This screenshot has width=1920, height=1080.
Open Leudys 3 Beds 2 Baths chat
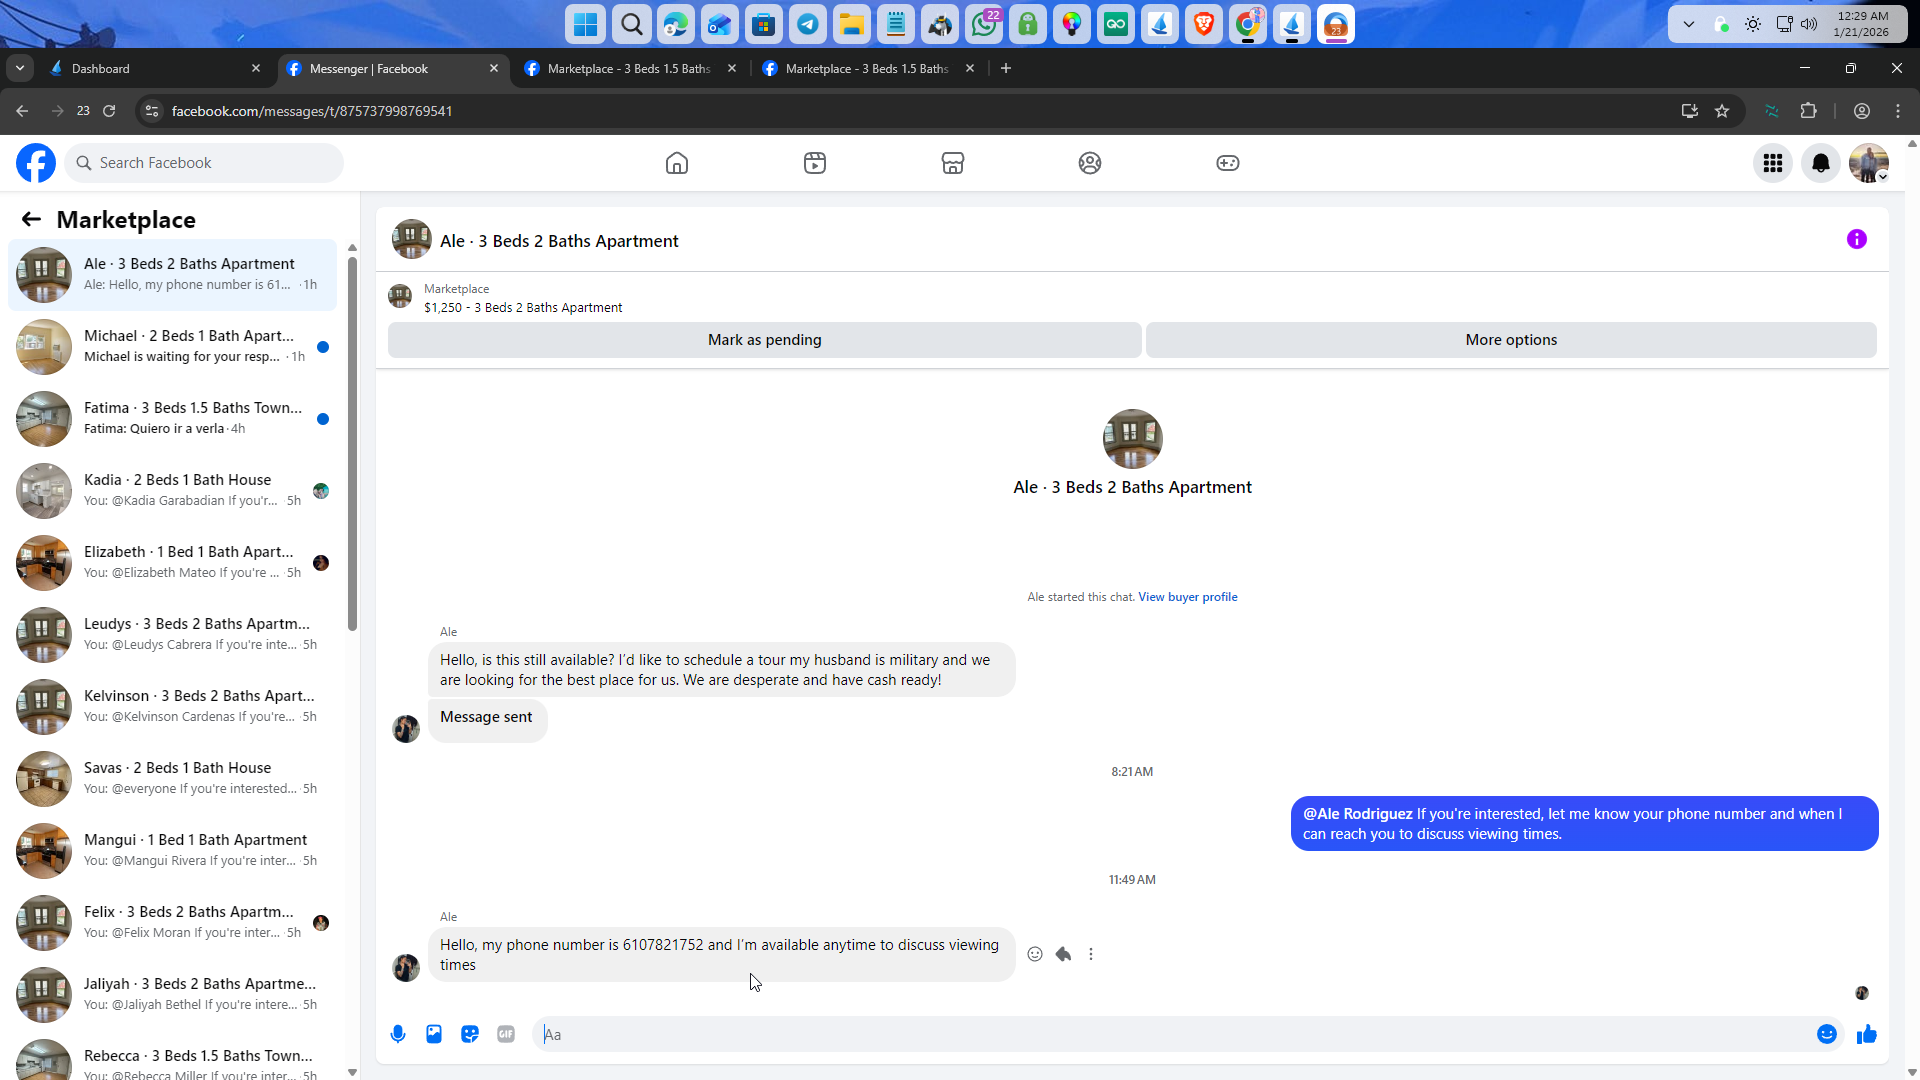click(172, 635)
